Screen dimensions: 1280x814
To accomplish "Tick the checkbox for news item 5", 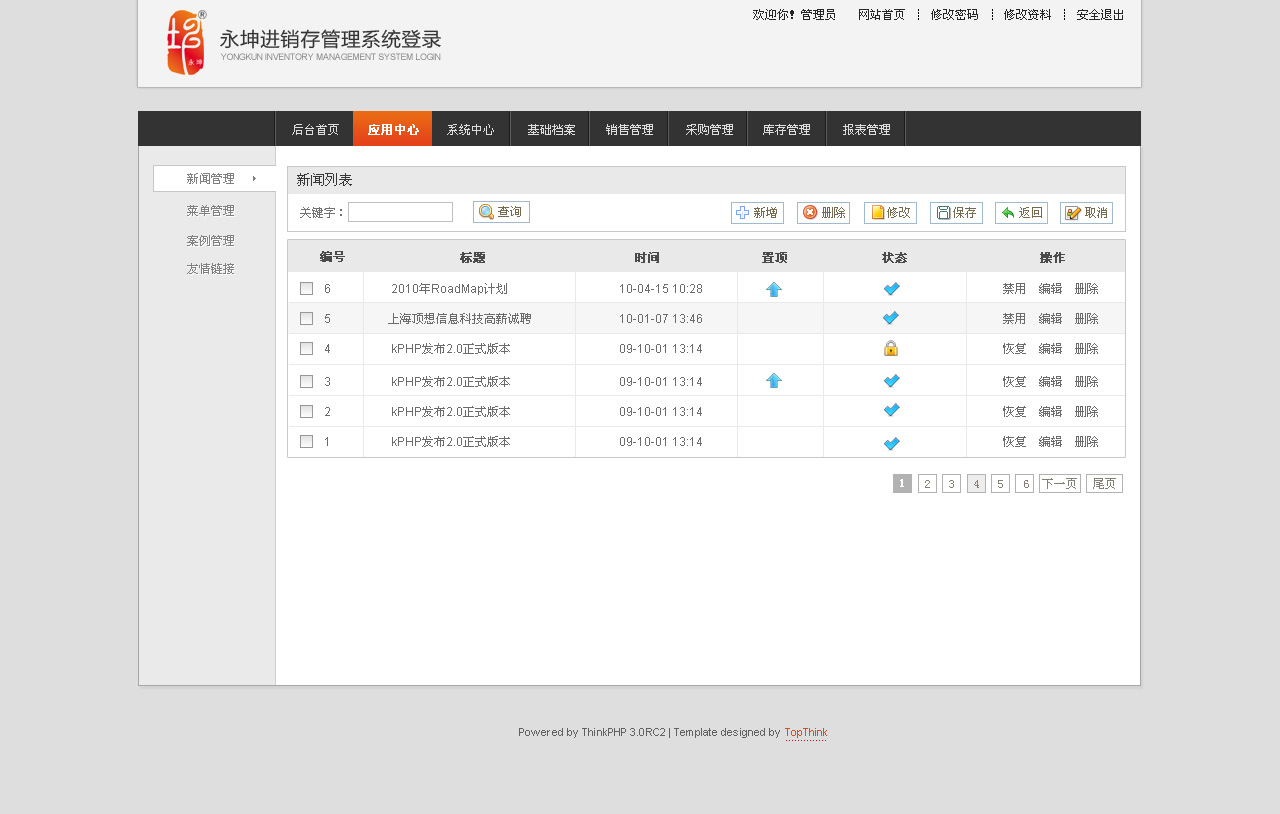I will tap(307, 319).
